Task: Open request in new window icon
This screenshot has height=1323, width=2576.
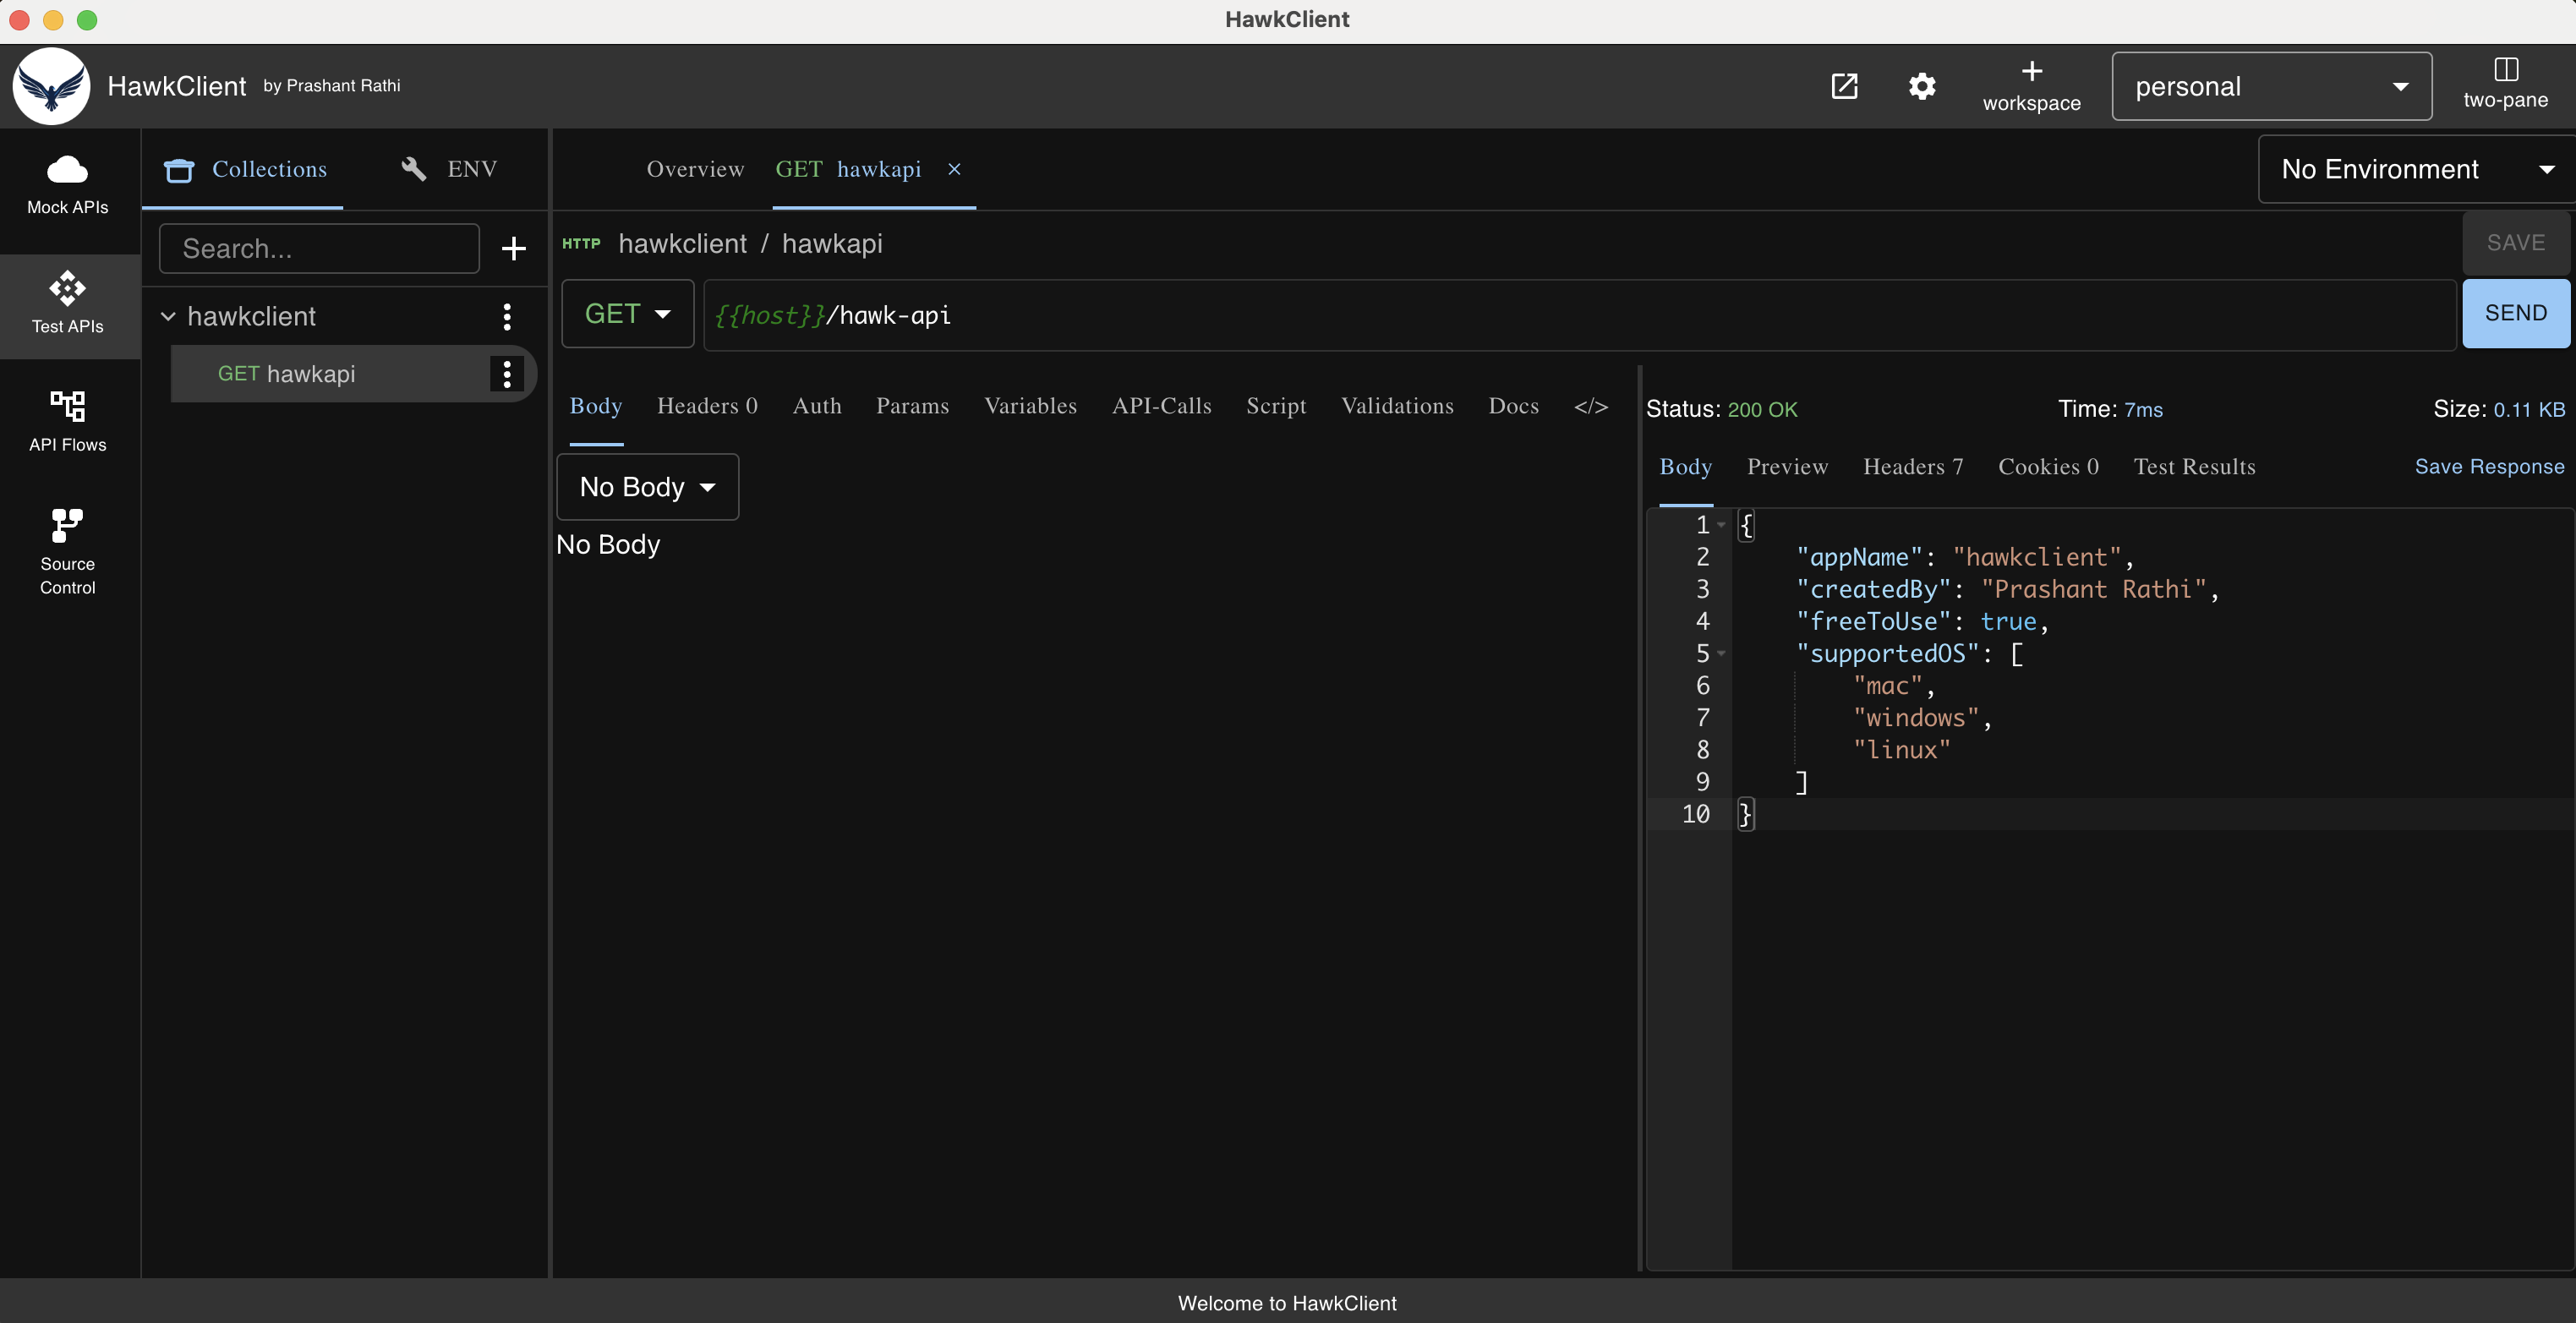Action: tap(1844, 86)
